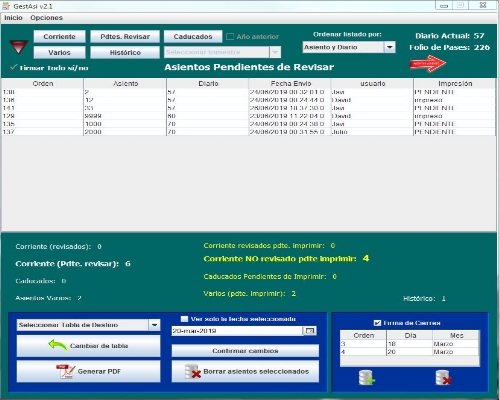
Task: Click the red right-pointing arrow icon
Action: (x=428, y=63)
